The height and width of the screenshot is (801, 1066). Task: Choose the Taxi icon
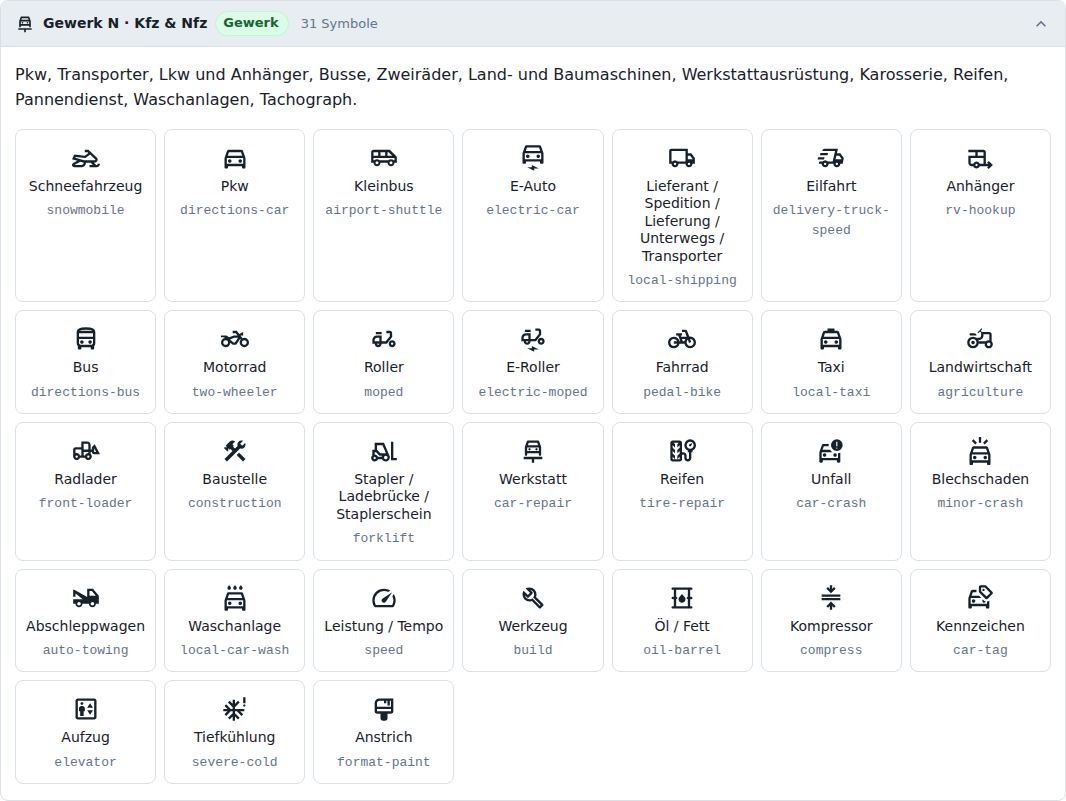[831, 338]
